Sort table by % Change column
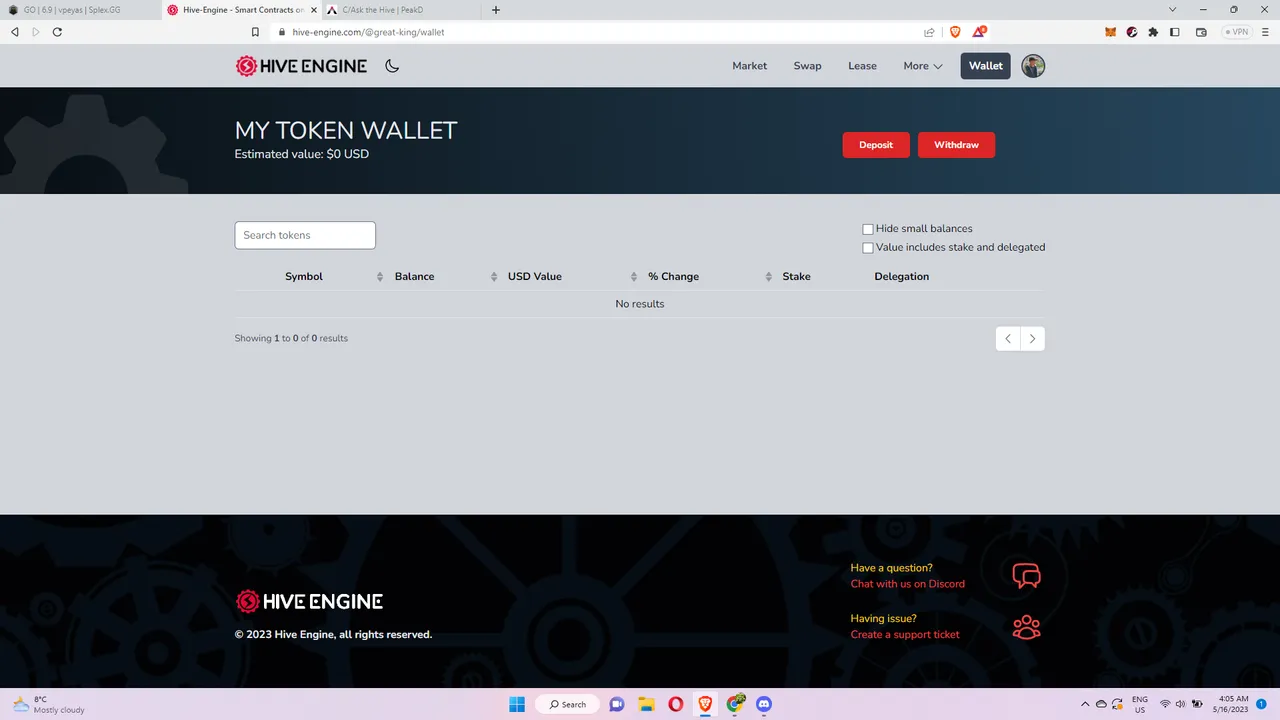The height and width of the screenshot is (720, 1280). [x=673, y=276]
